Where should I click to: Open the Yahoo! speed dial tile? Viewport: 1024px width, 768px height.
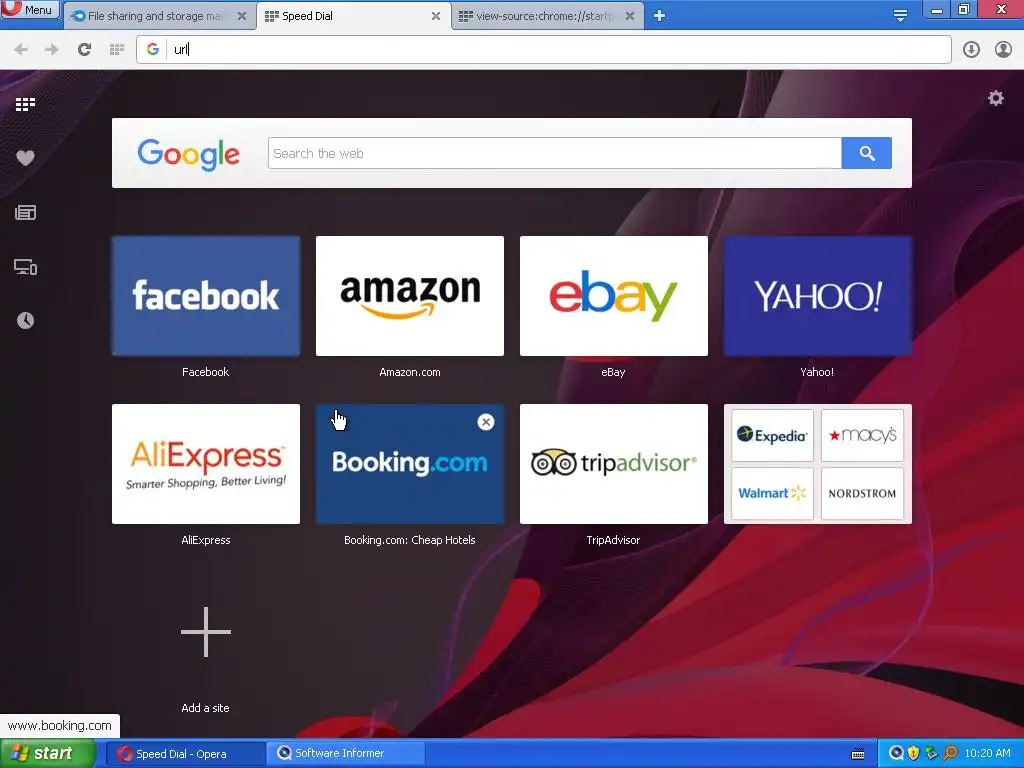(818, 296)
